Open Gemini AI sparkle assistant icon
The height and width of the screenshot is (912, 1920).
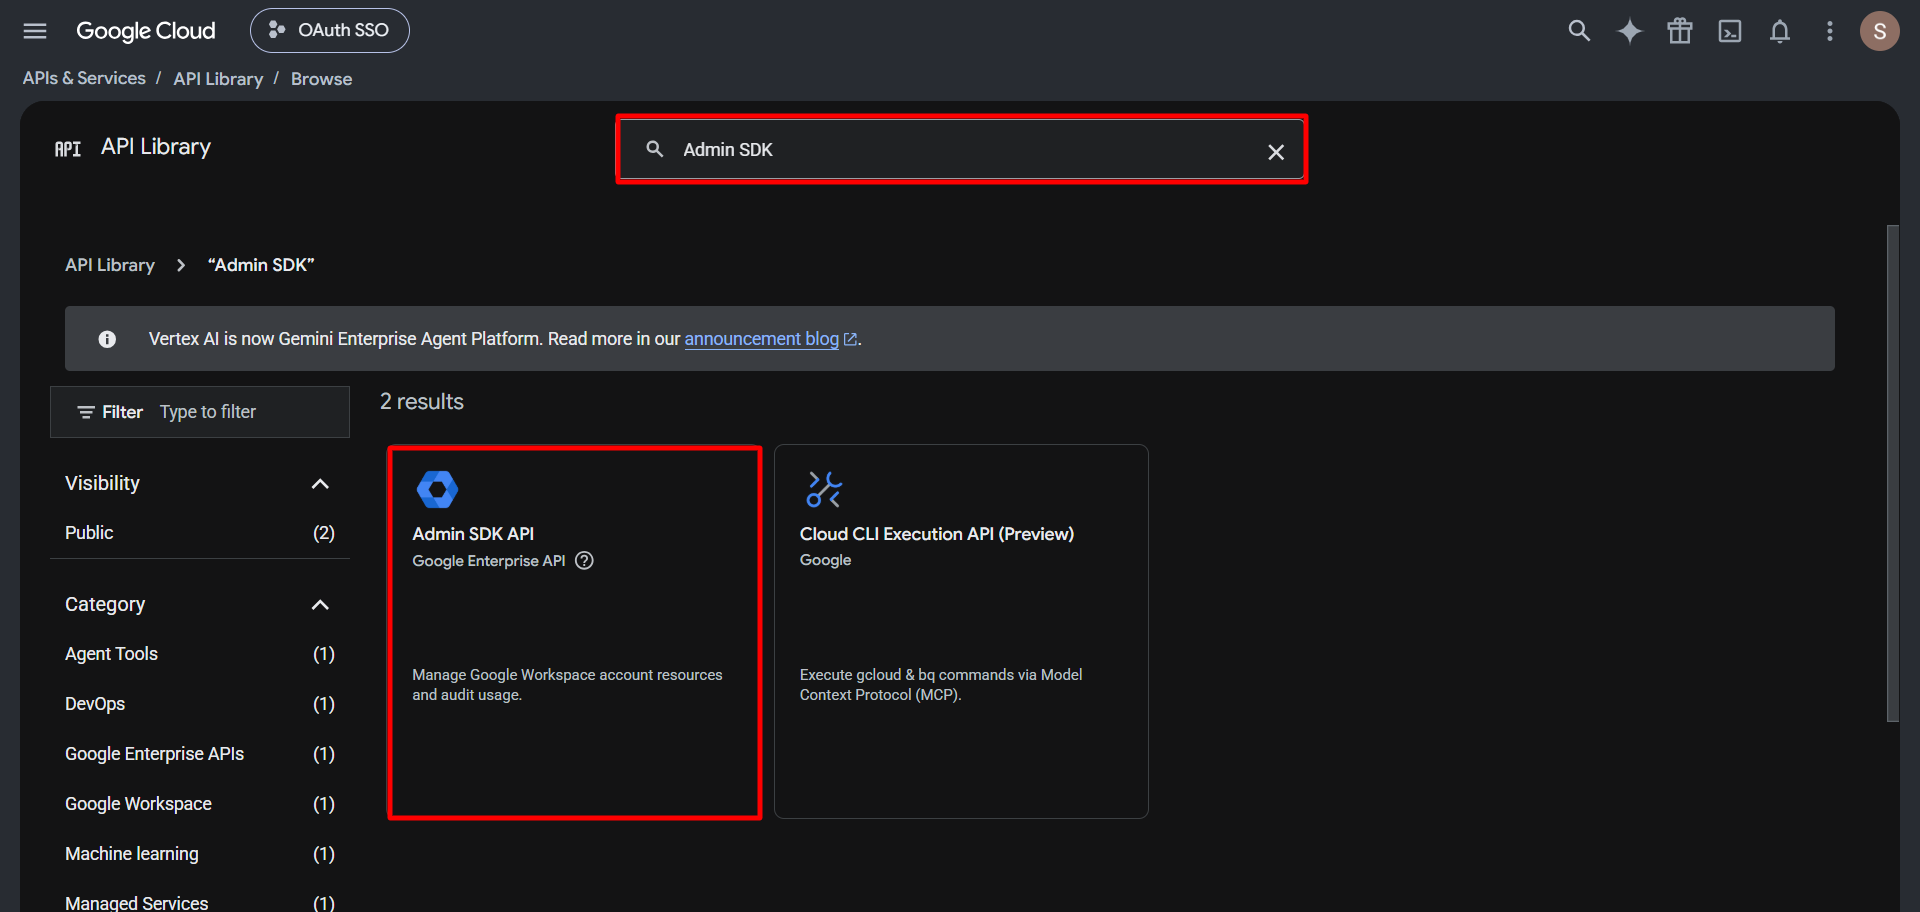pos(1630,31)
